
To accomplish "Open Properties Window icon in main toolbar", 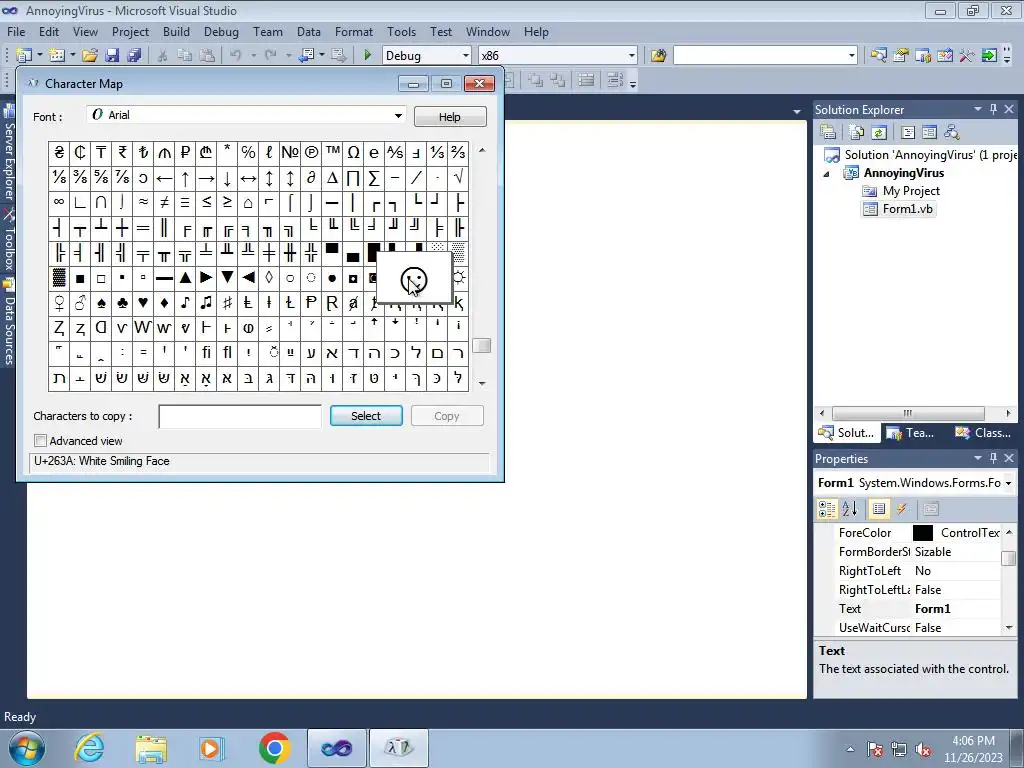I will click(901, 56).
